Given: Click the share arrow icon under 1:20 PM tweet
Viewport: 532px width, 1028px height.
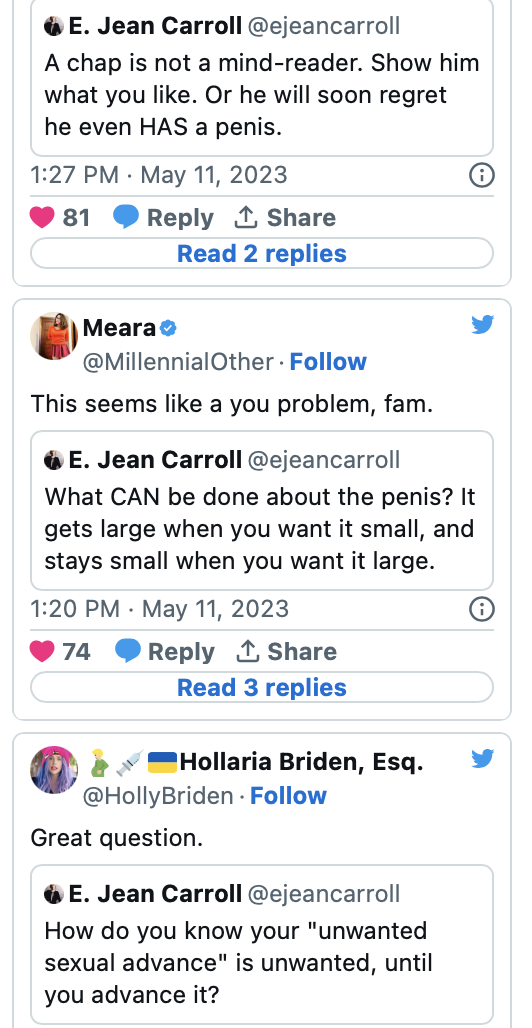Looking at the screenshot, I should [x=246, y=651].
